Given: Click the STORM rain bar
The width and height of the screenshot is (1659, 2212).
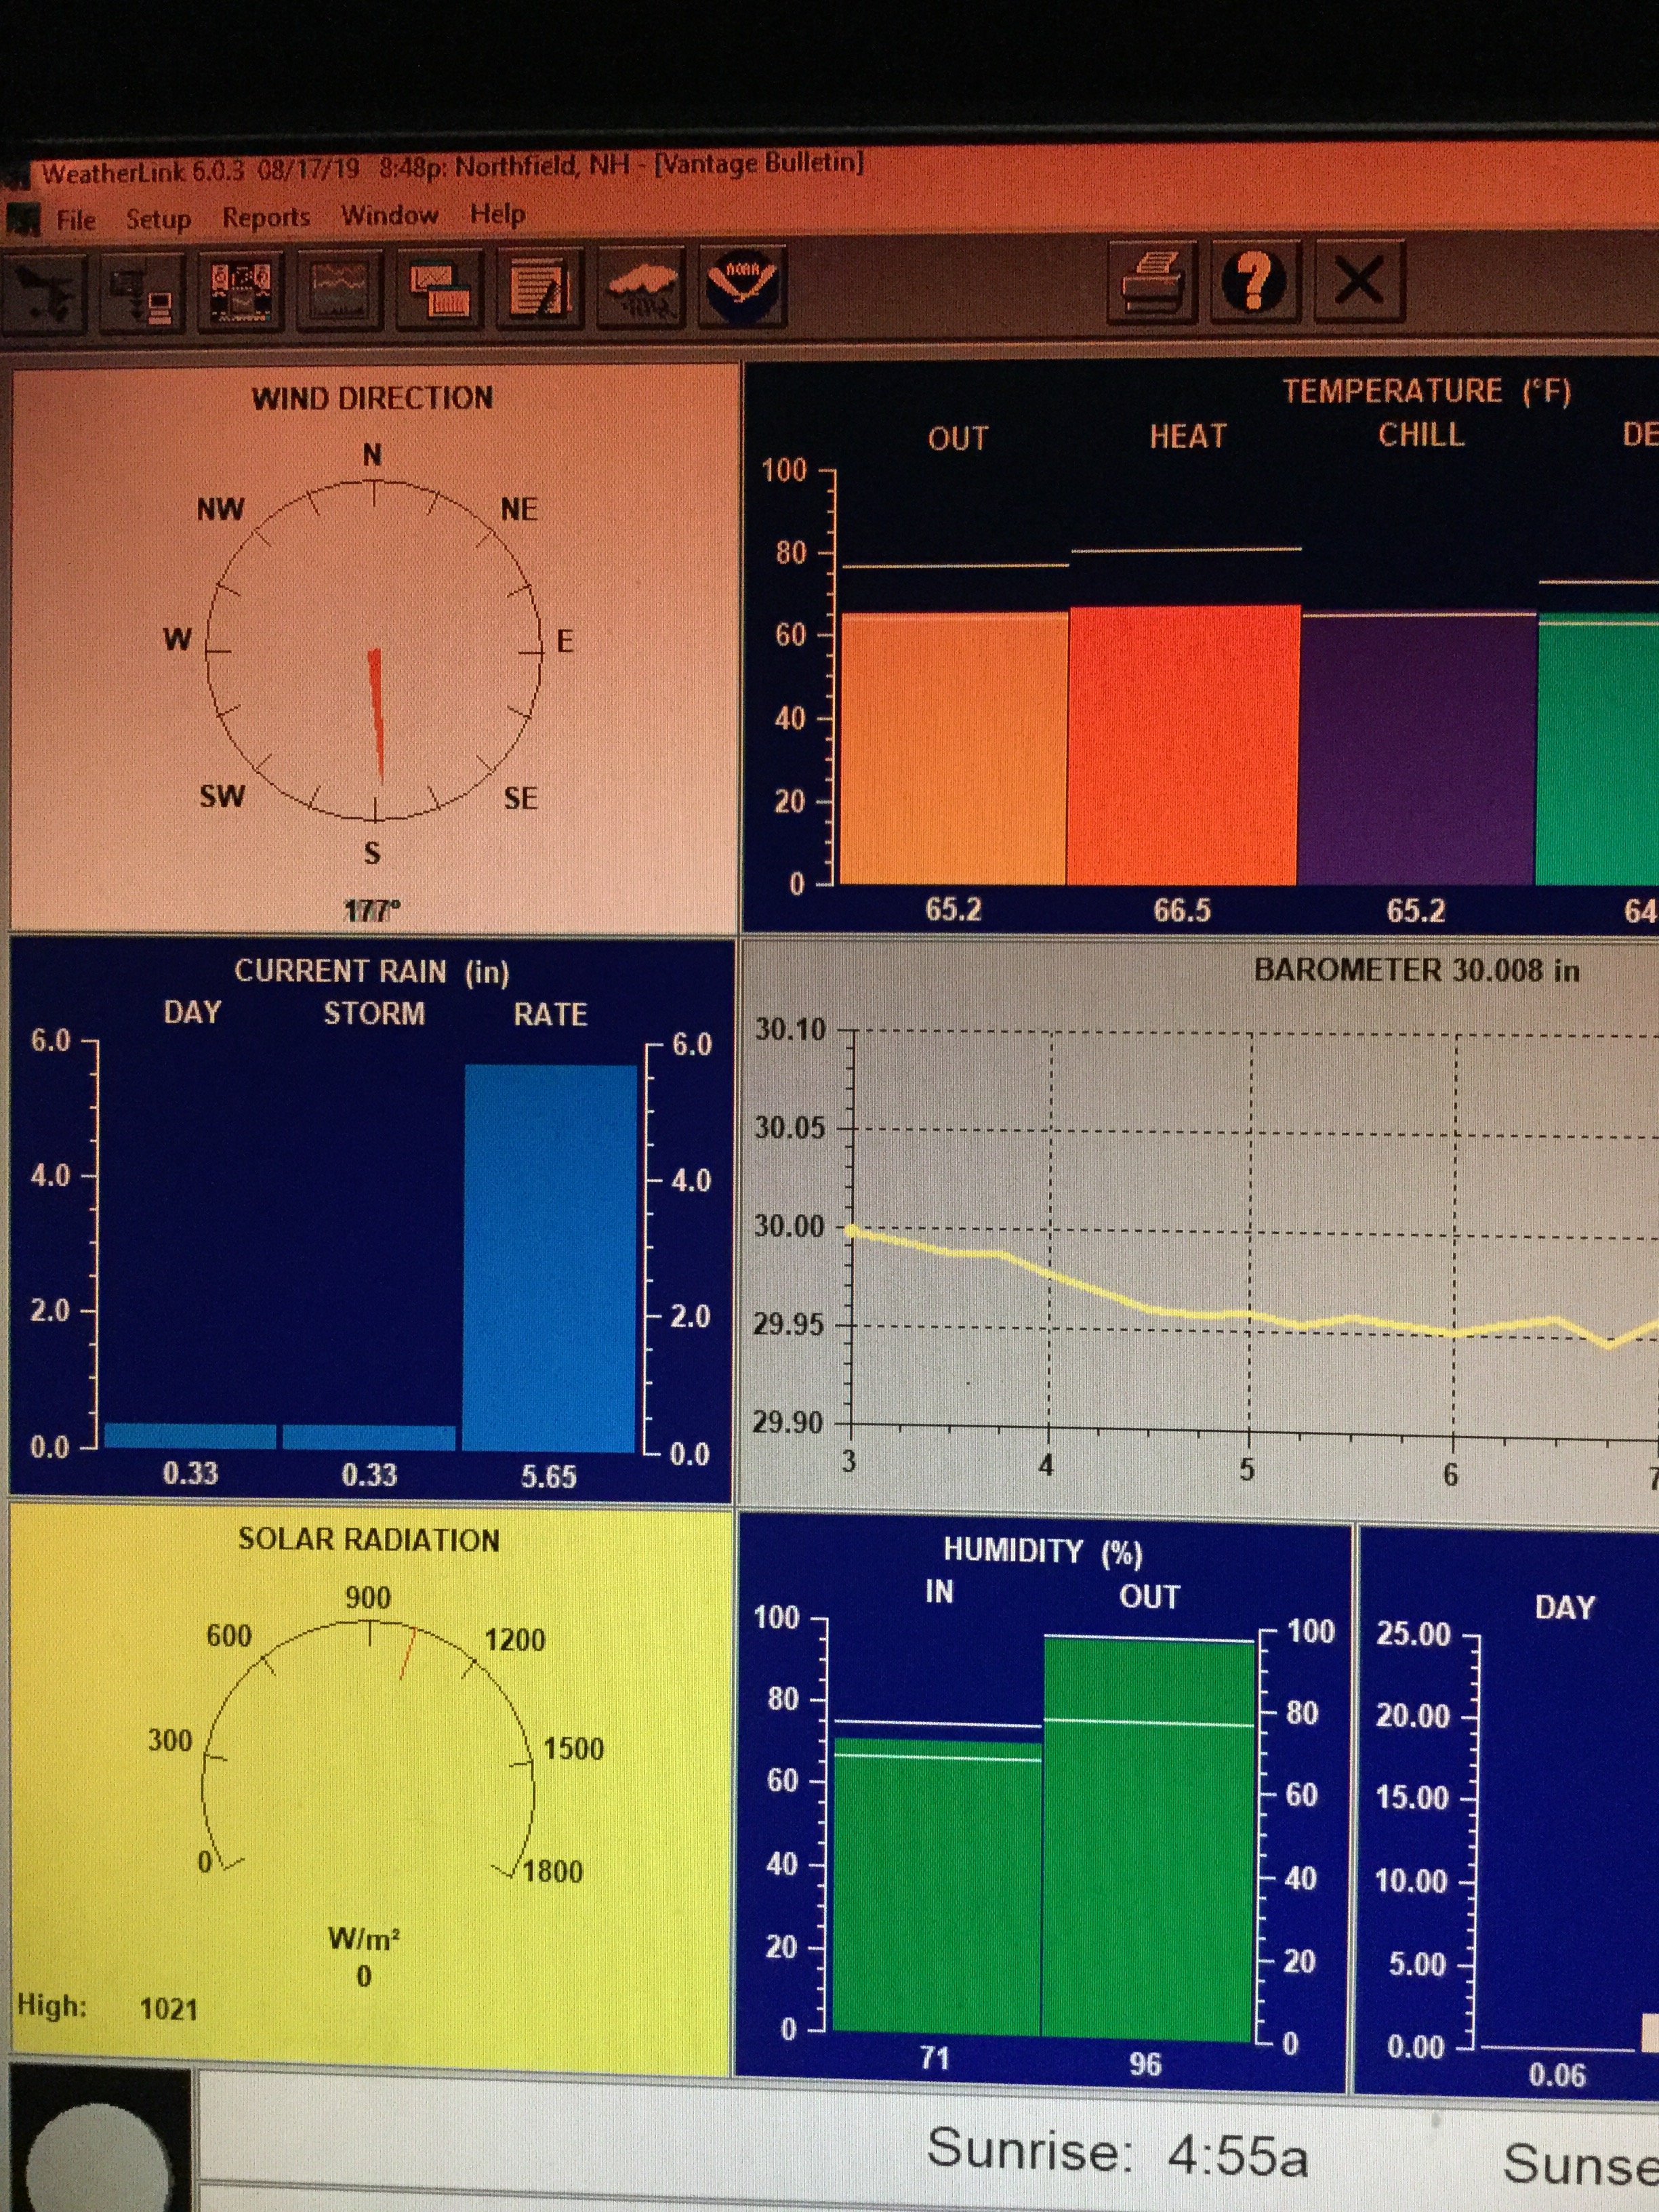Looking at the screenshot, I should coord(369,1437).
